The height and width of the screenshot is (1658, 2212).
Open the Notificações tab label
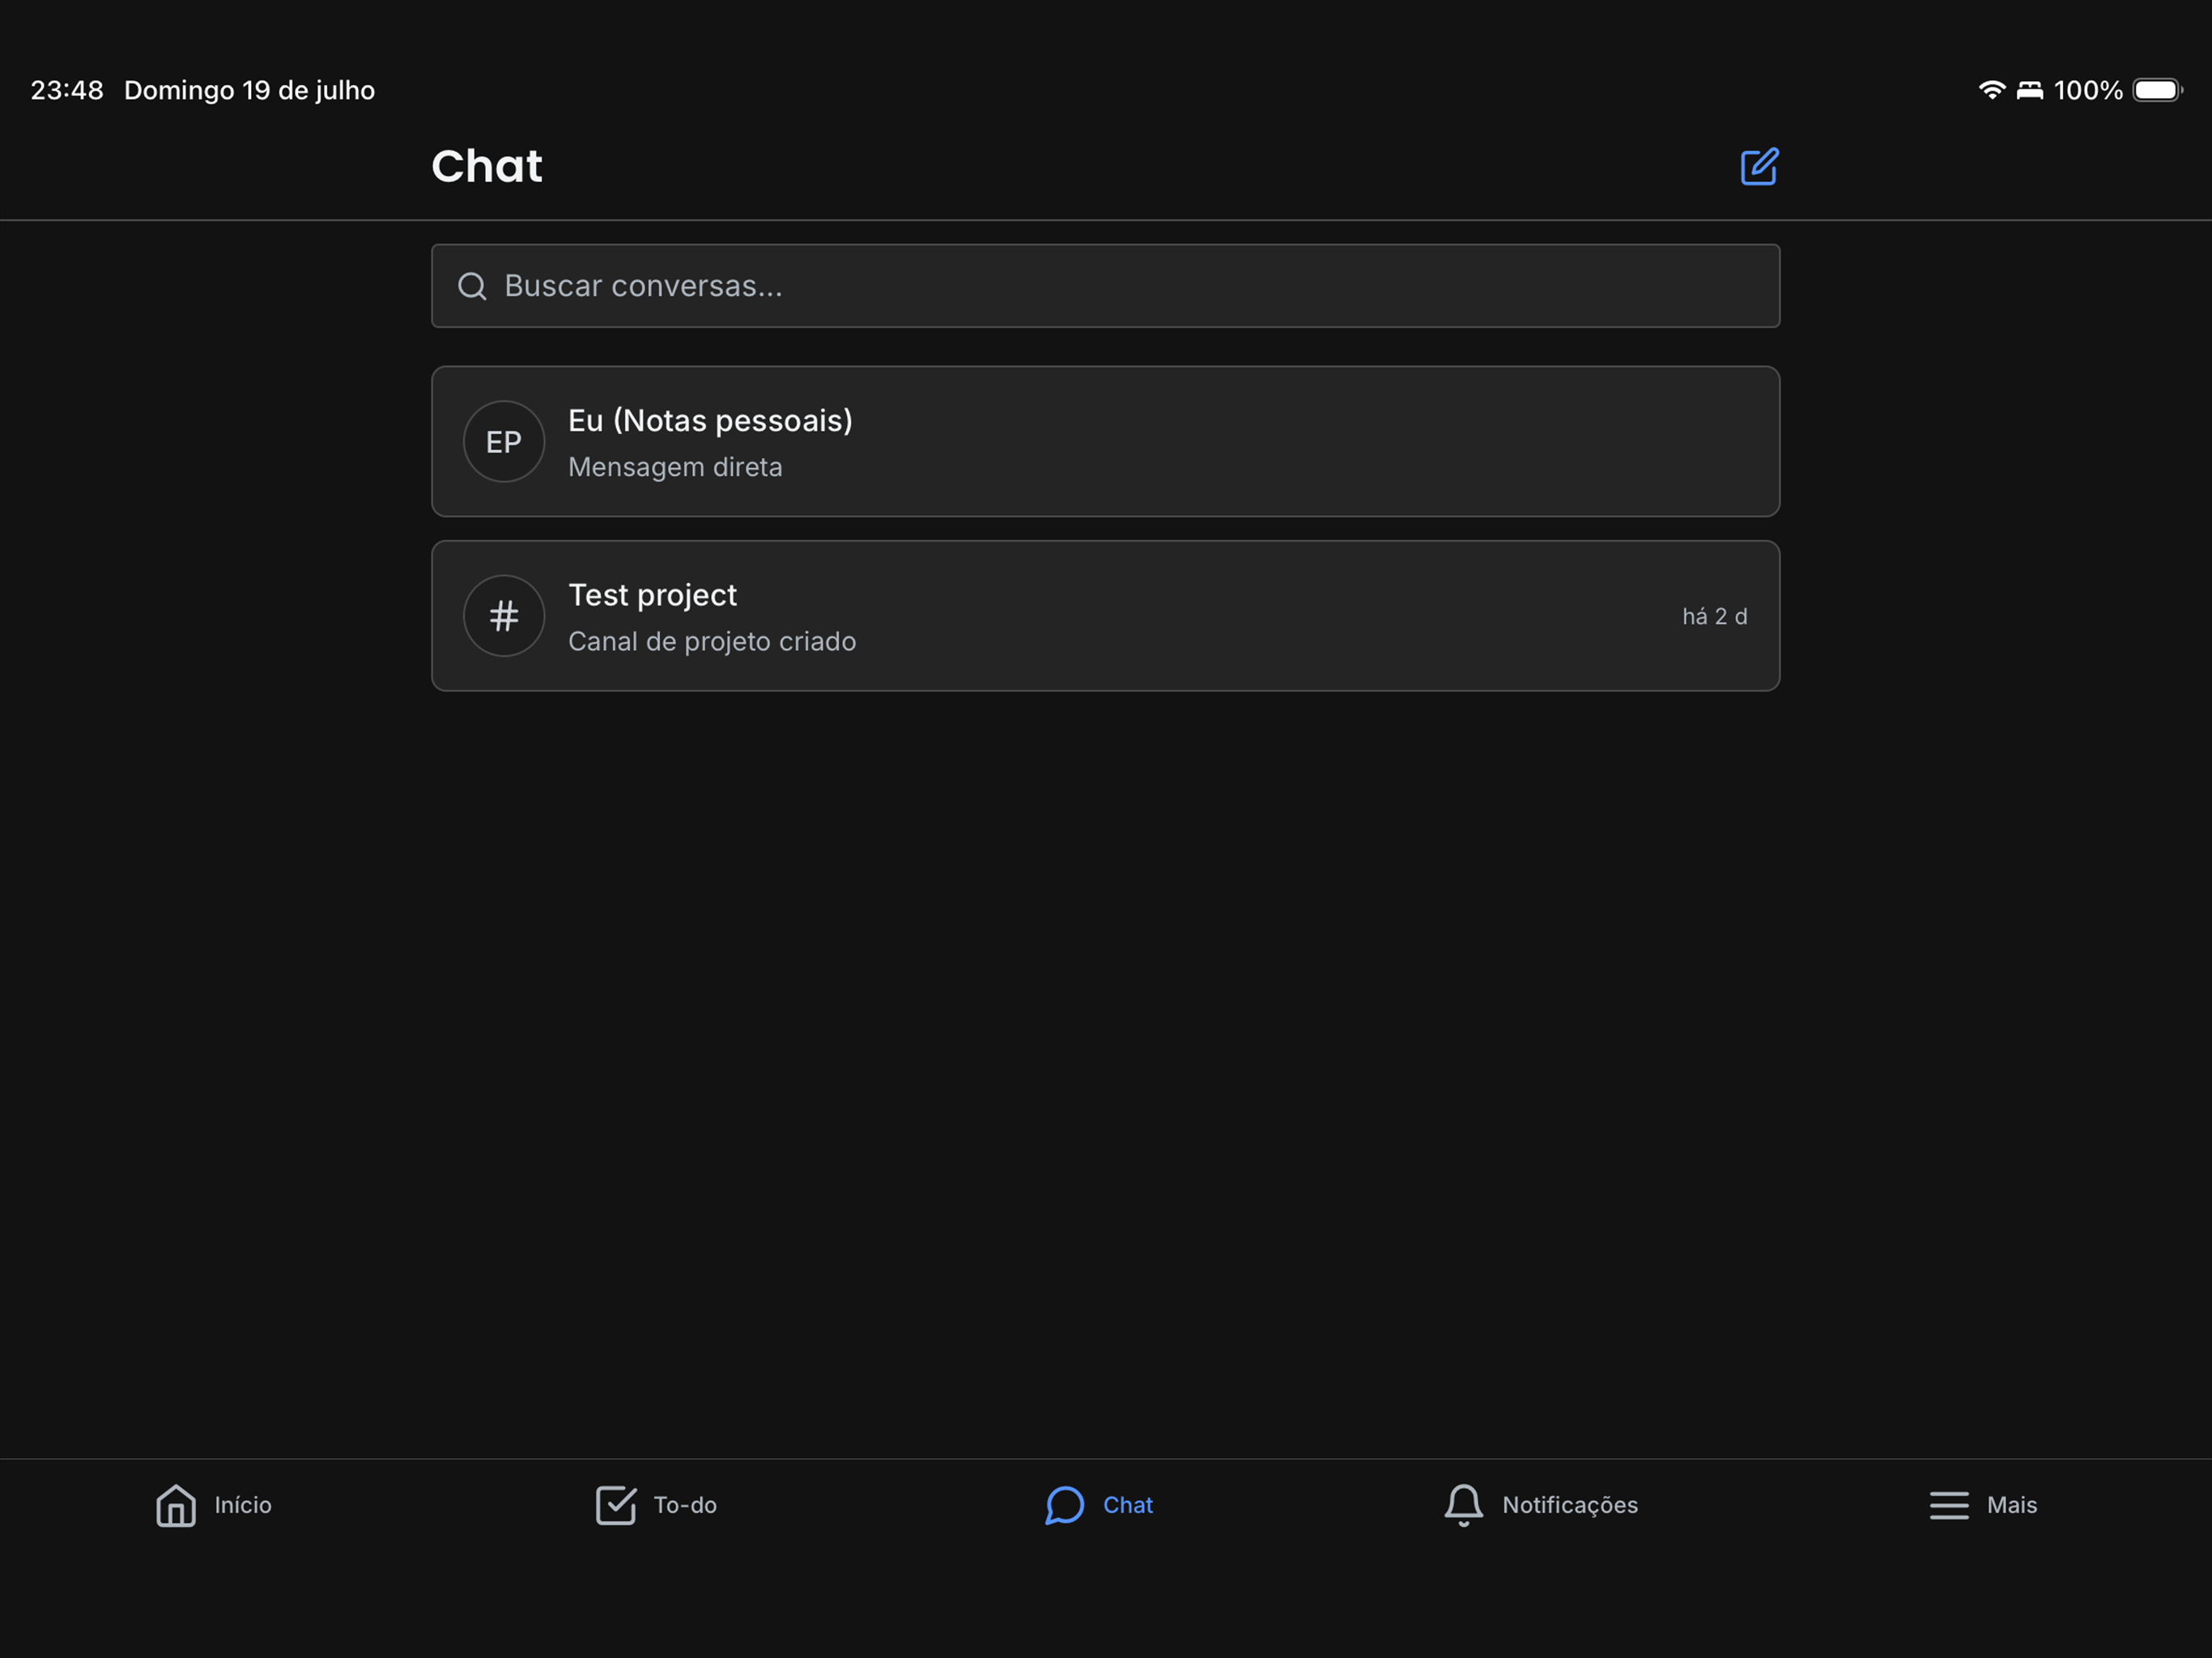[x=1570, y=1505]
